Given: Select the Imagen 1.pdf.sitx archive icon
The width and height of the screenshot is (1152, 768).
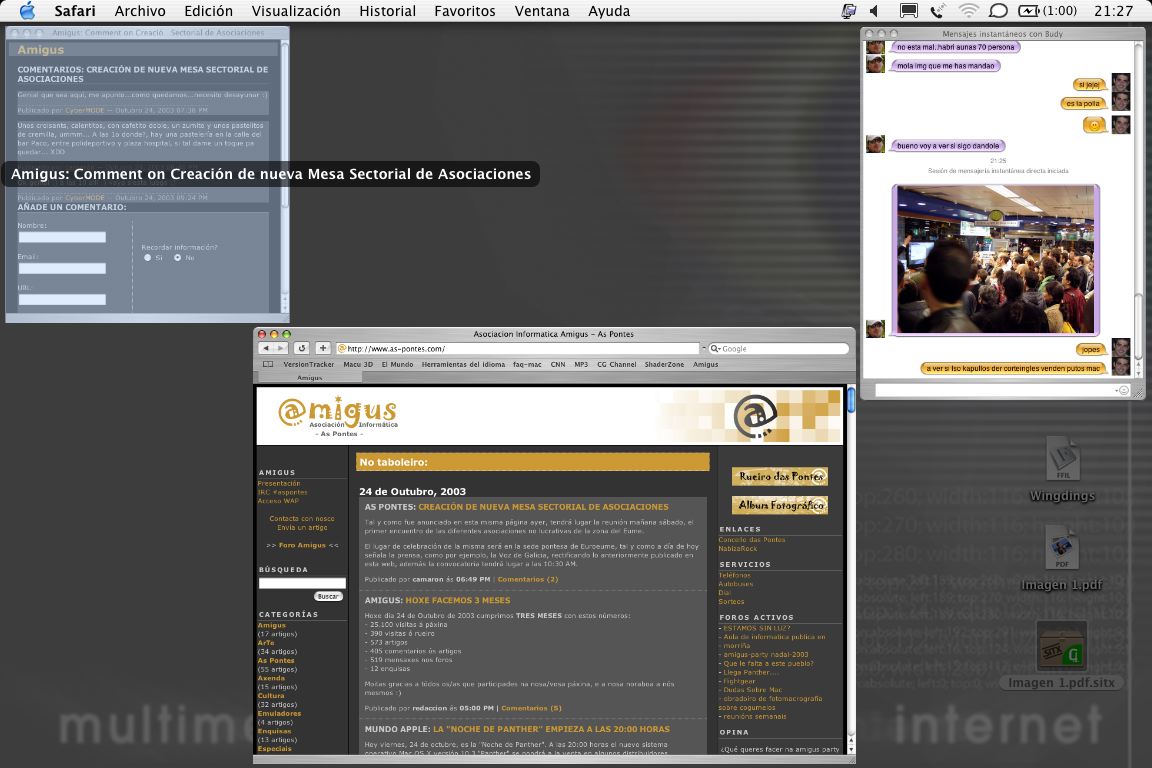Looking at the screenshot, I should tap(1061, 647).
